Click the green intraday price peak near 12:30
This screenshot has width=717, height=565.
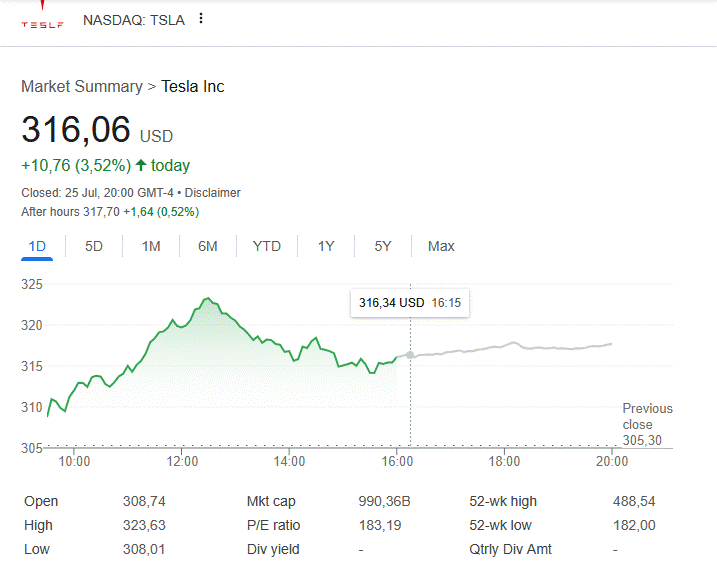[x=208, y=298]
